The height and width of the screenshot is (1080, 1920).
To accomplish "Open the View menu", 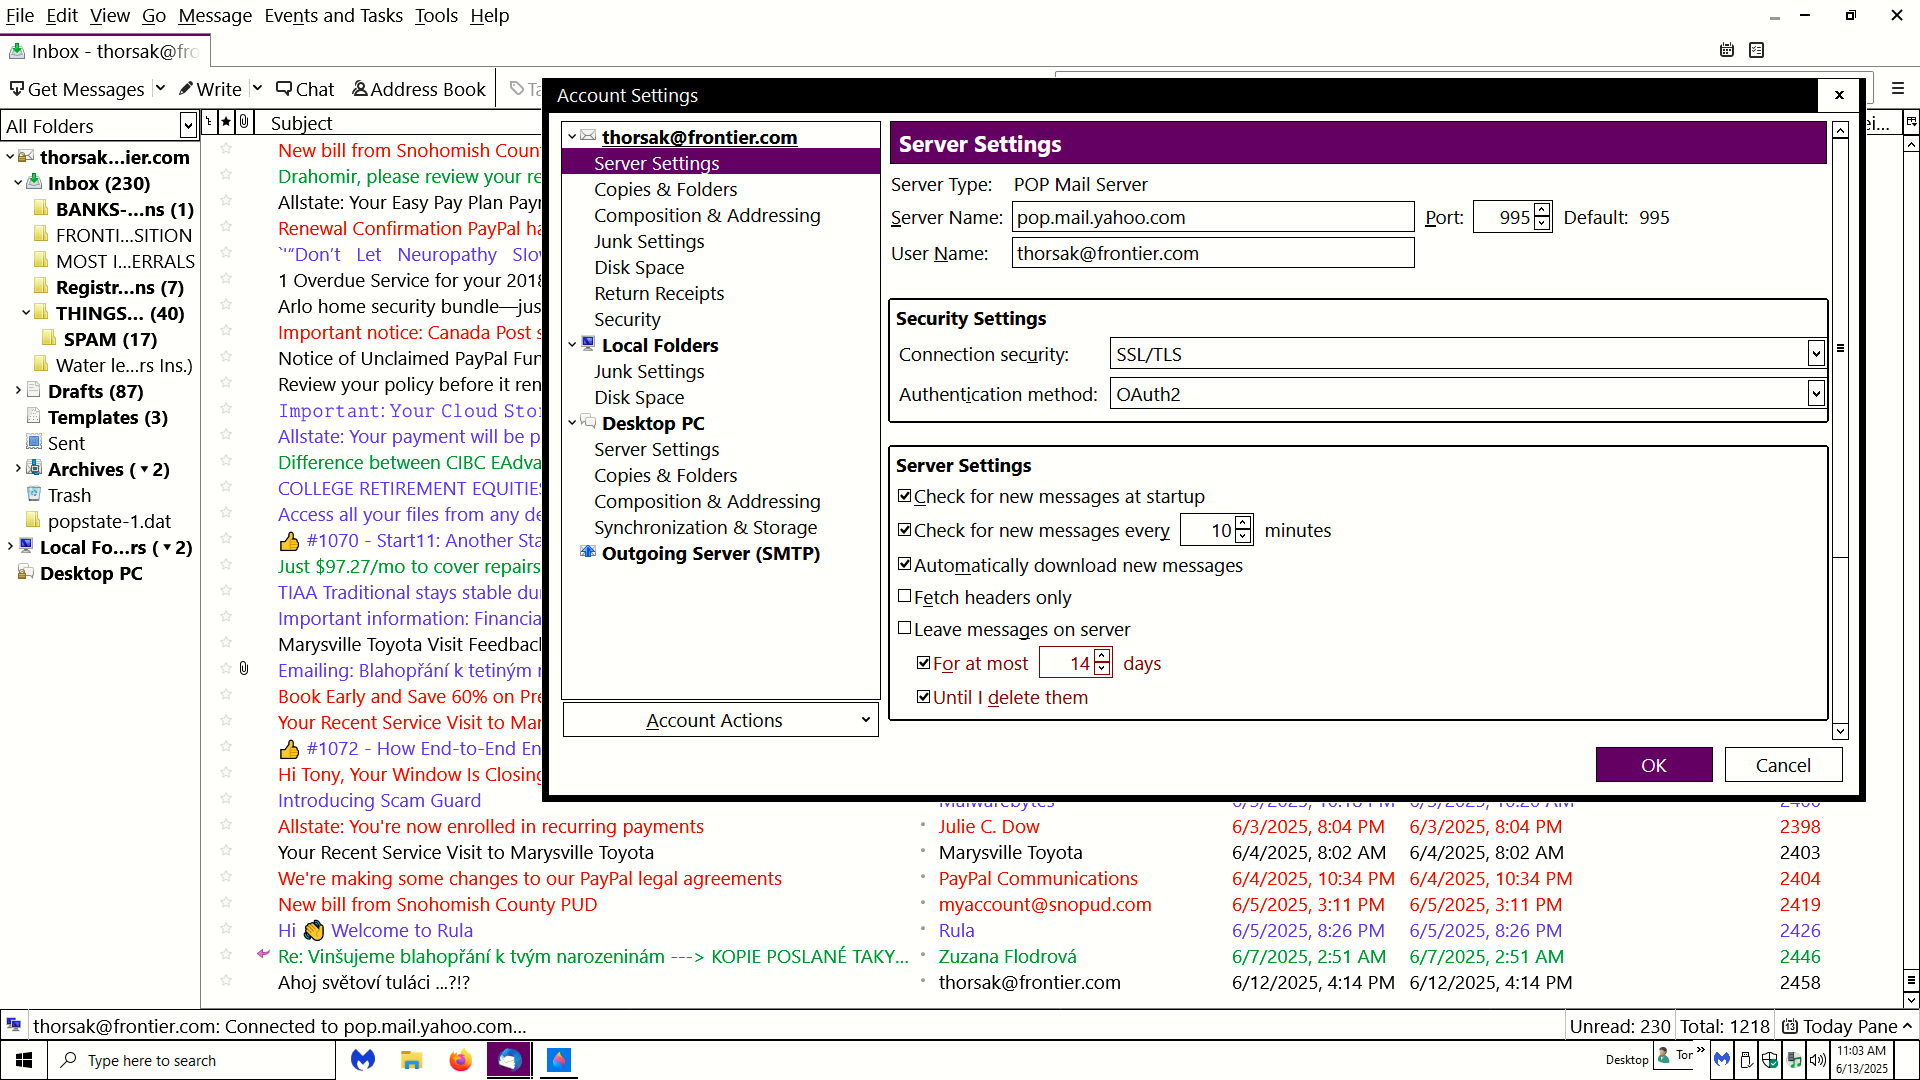I will pyautogui.click(x=110, y=15).
